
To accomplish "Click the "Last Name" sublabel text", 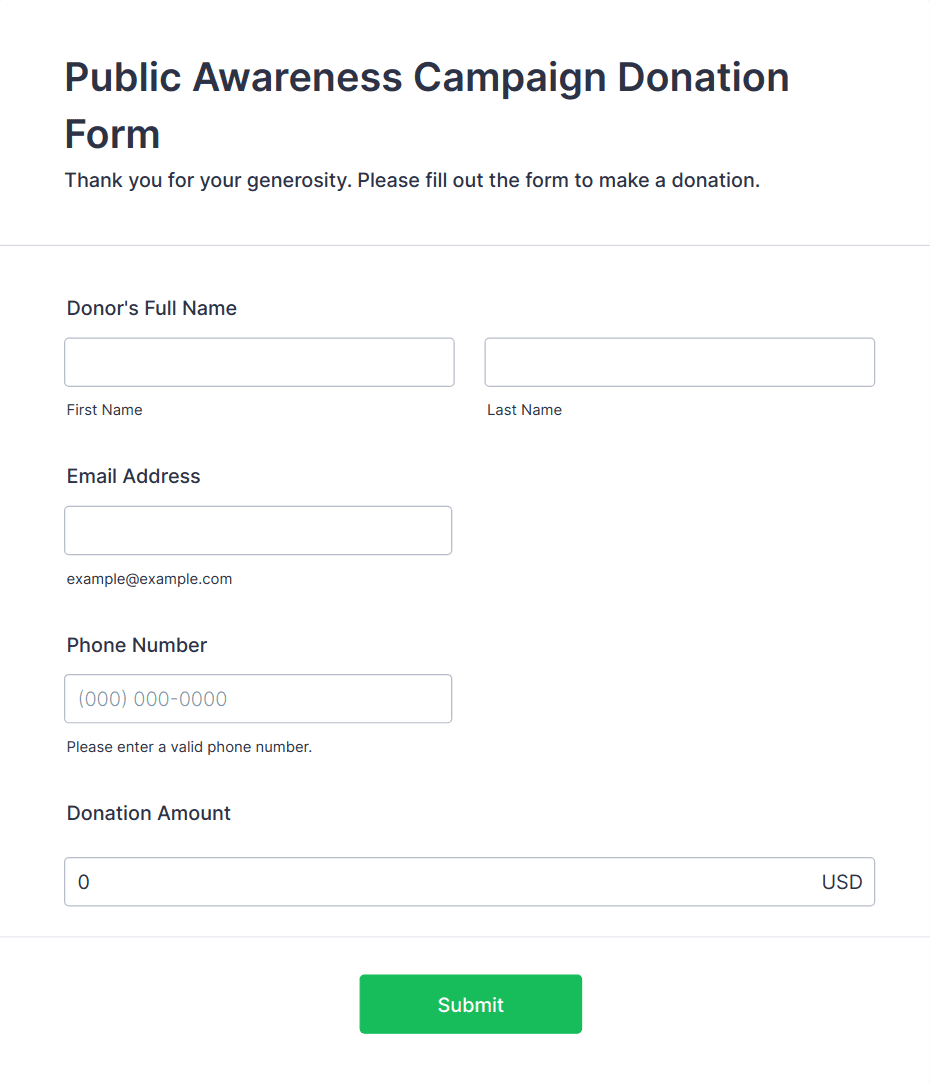I will click(x=524, y=410).
